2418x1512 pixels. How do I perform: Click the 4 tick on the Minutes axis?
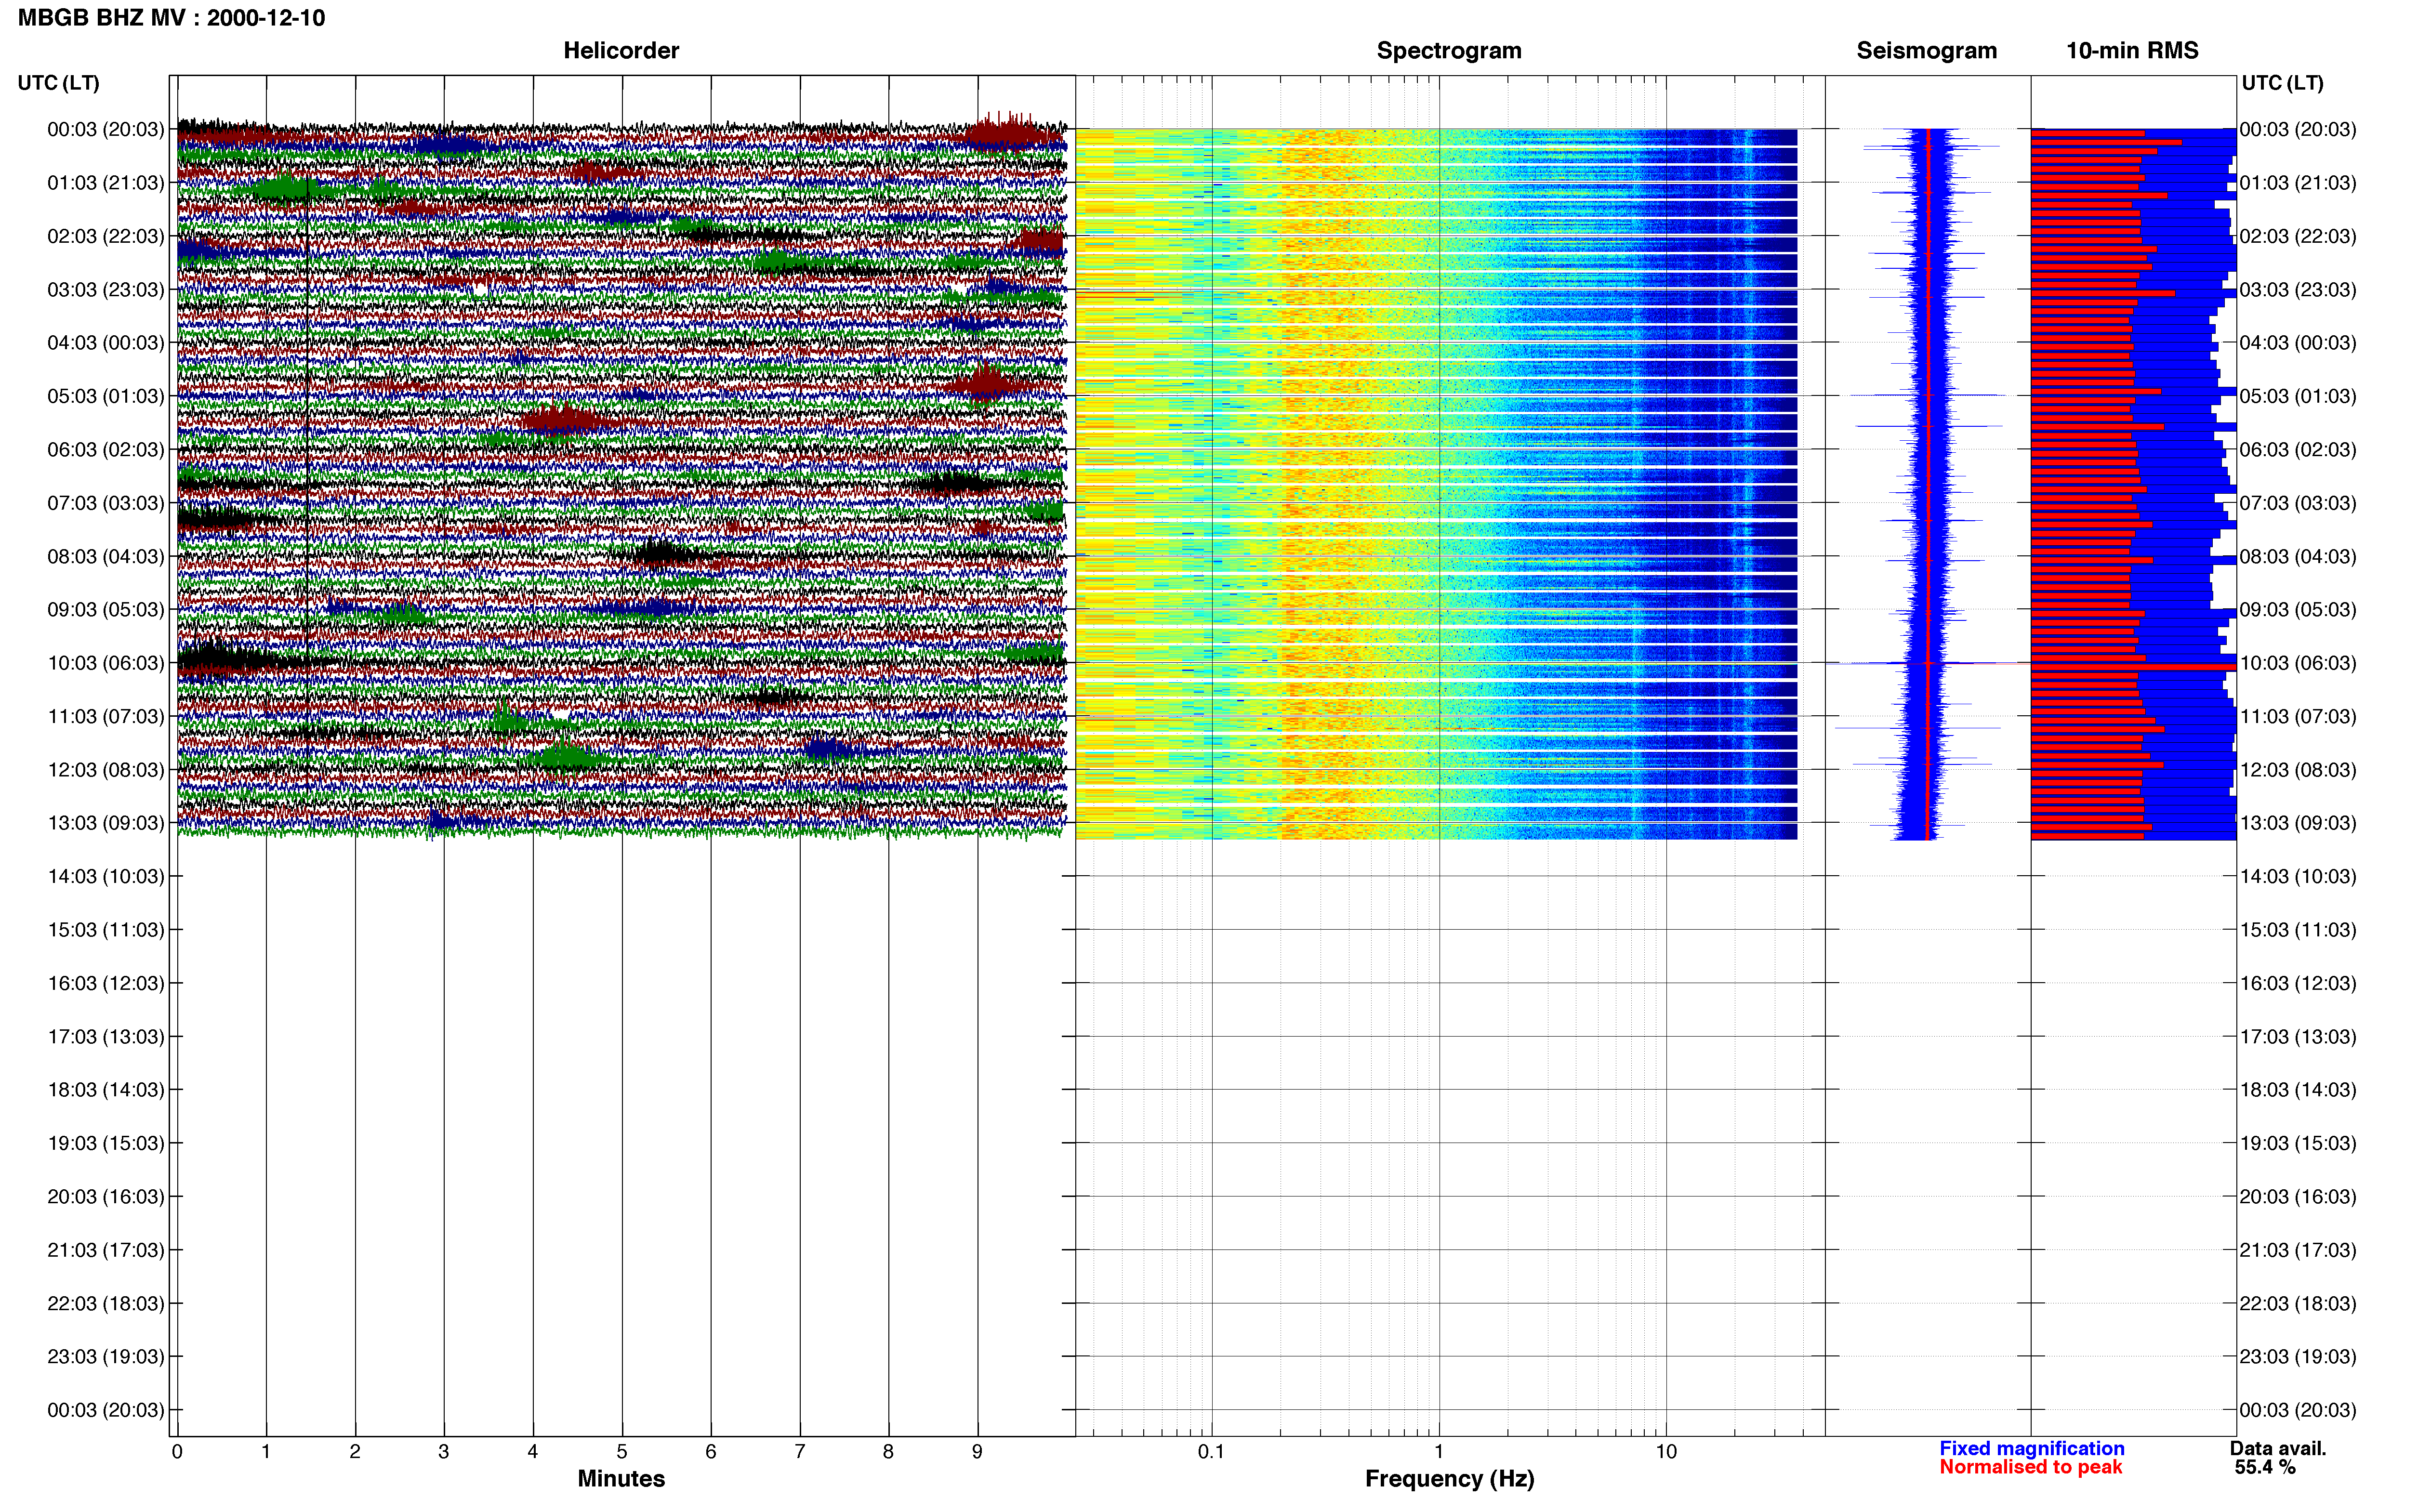tap(533, 1451)
